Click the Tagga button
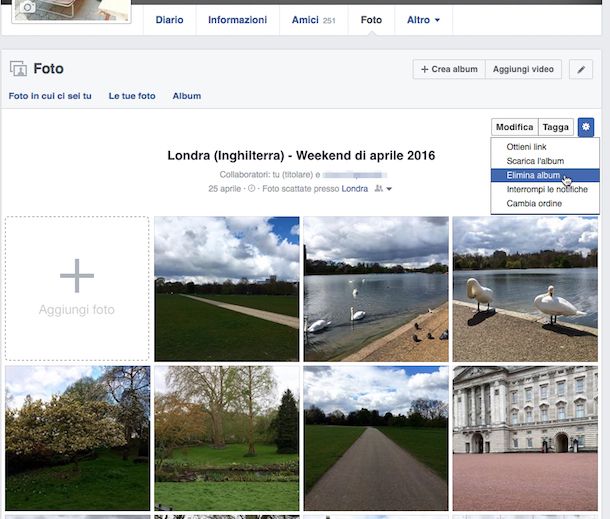Viewport: 610px width, 519px height. pyautogui.click(x=555, y=127)
